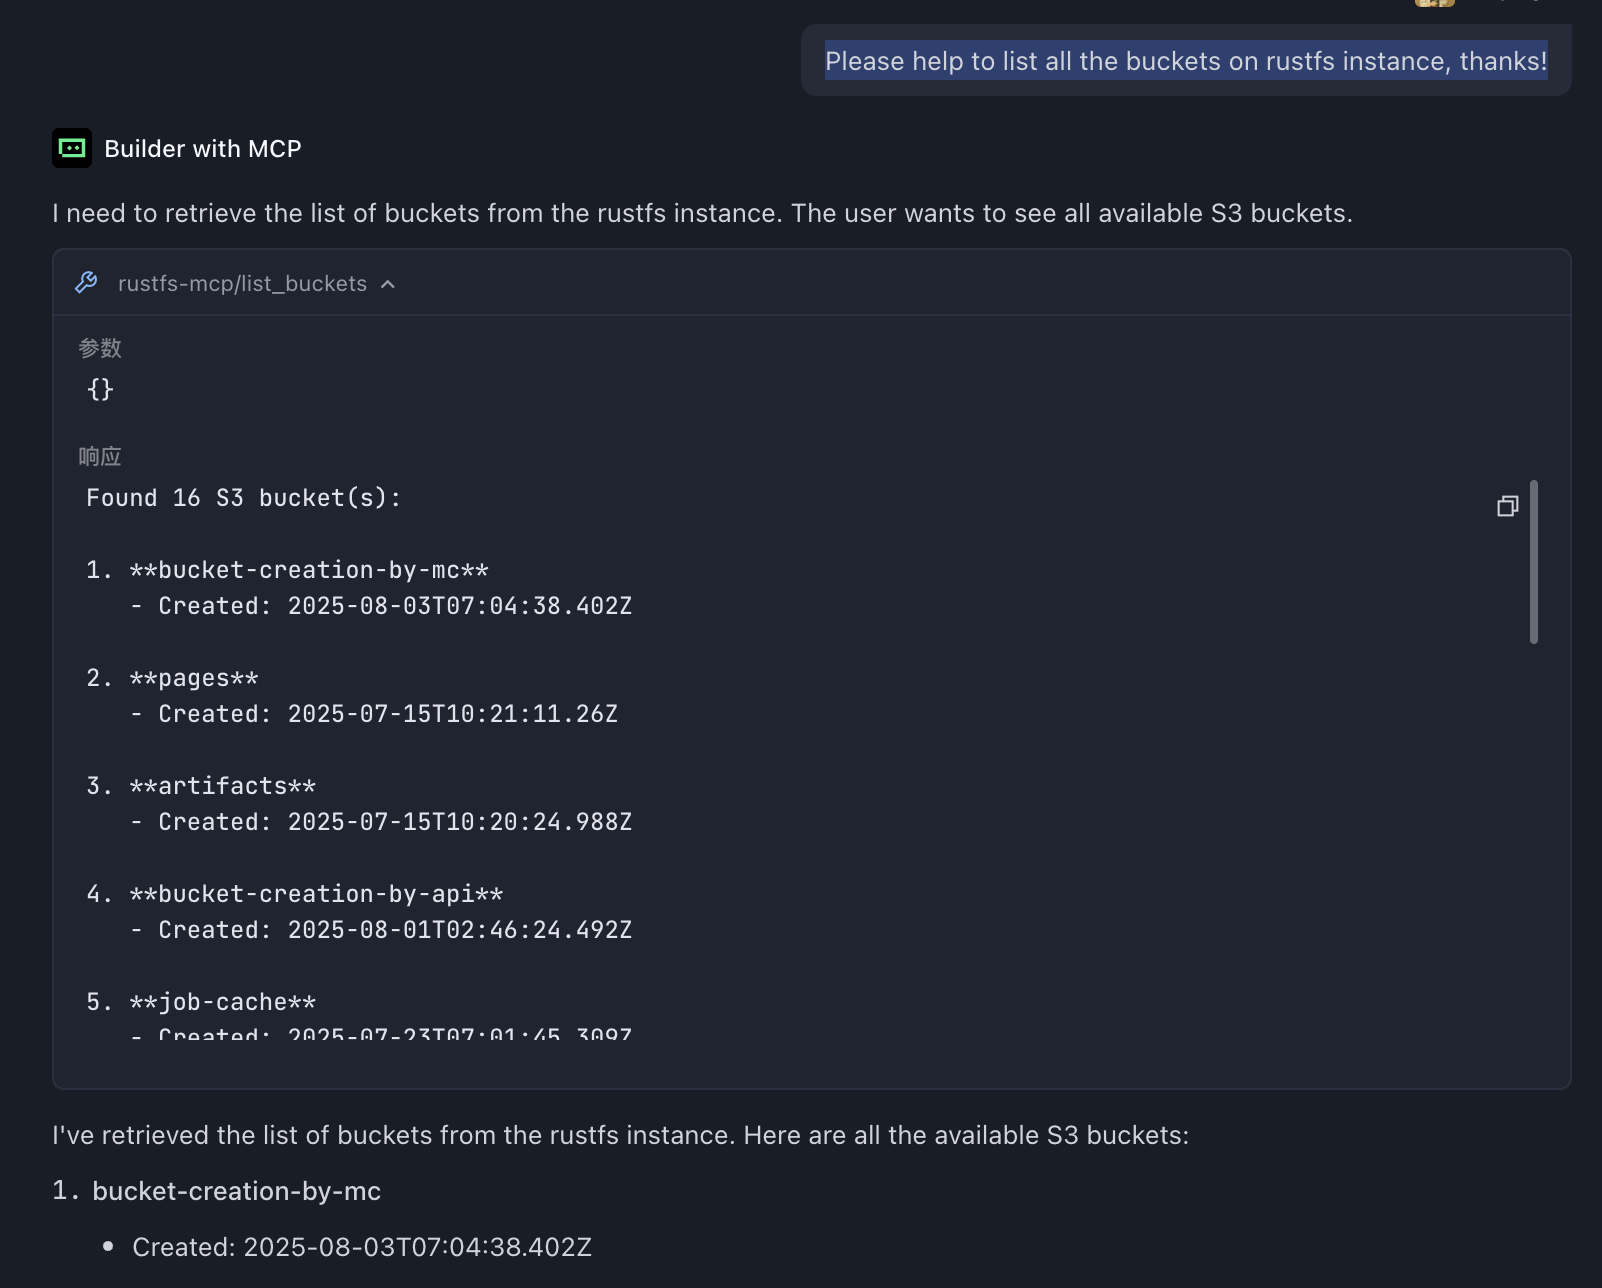
Task: Click the **artifacts** bucket entry
Action: pyautogui.click(x=223, y=786)
